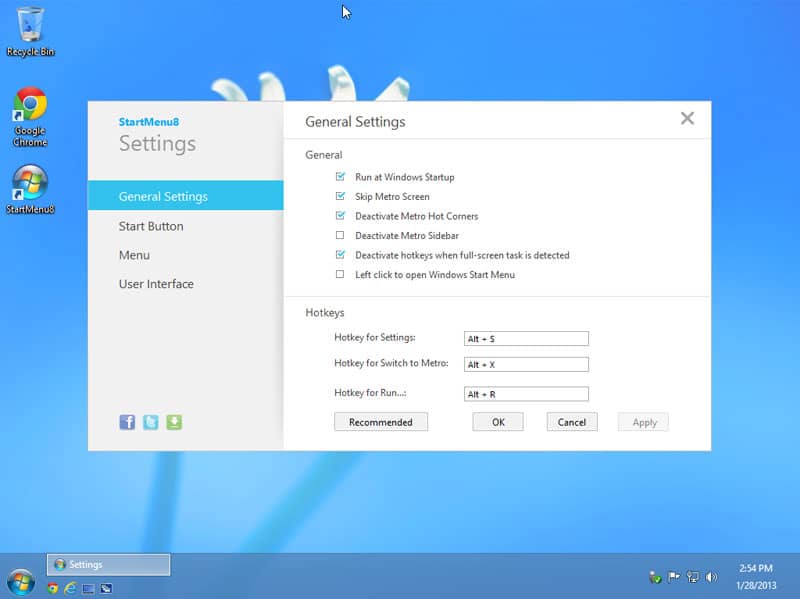Screen dimensions: 800x599
Task: Uncheck Run at Windows Startup
Action: pos(340,177)
